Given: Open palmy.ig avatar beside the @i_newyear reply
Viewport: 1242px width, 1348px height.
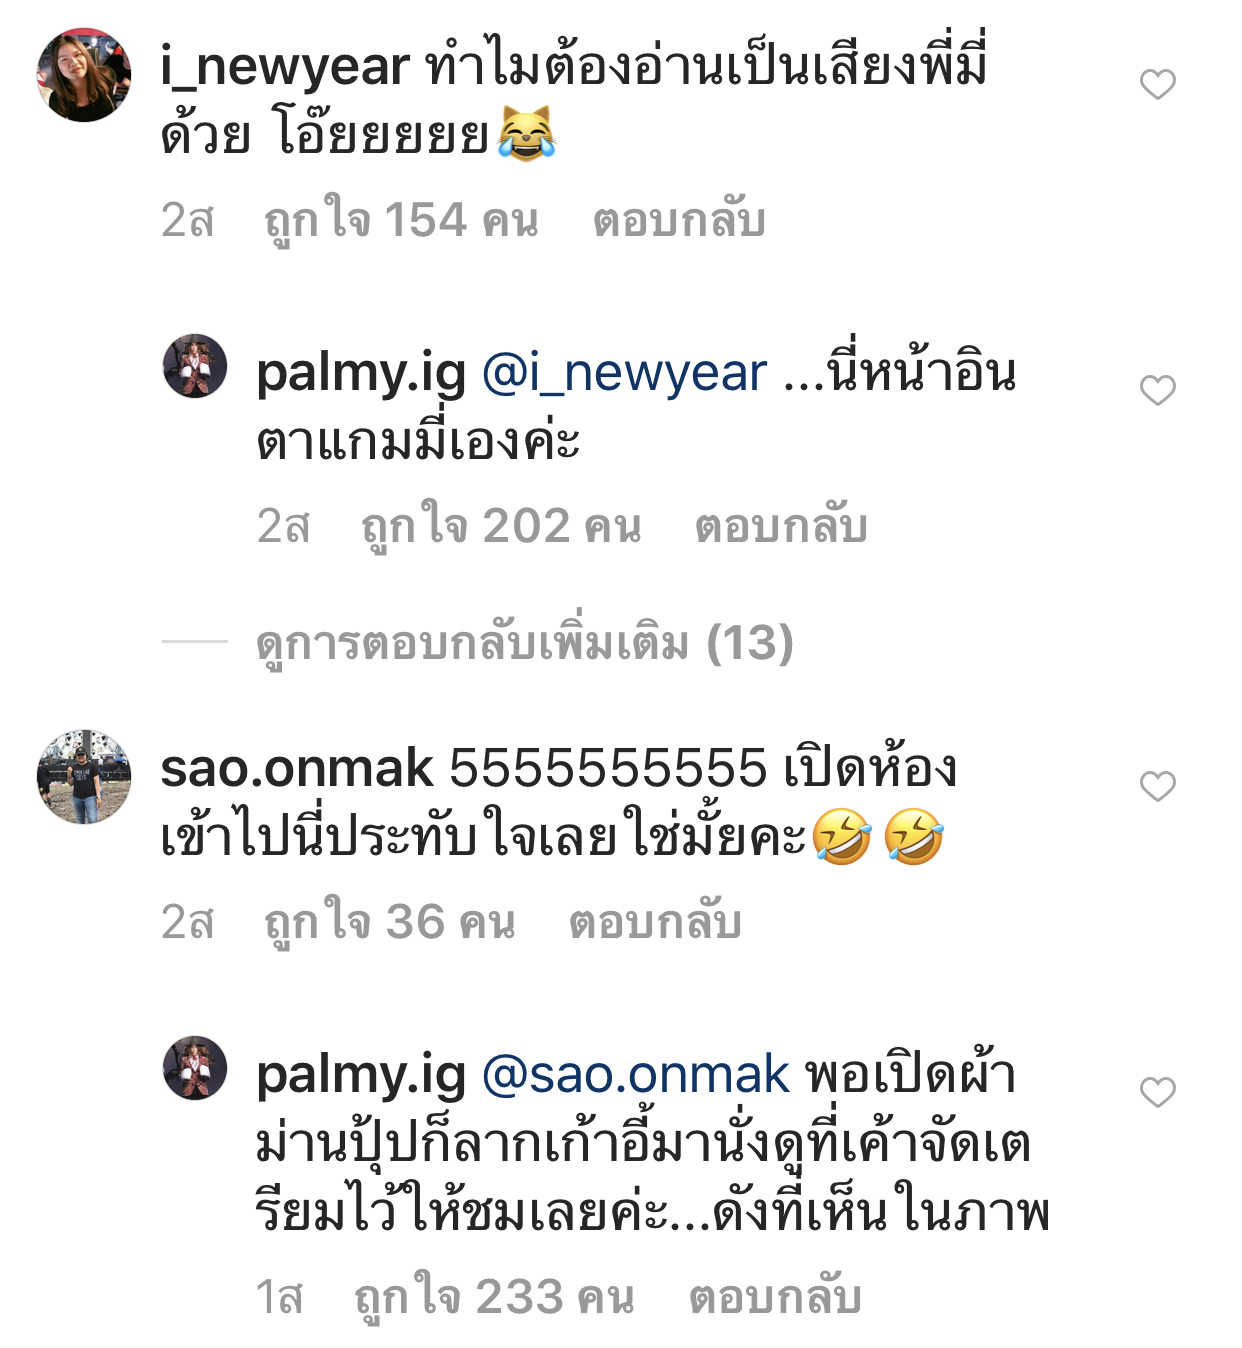Looking at the screenshot, I should [x=195, y=366].
